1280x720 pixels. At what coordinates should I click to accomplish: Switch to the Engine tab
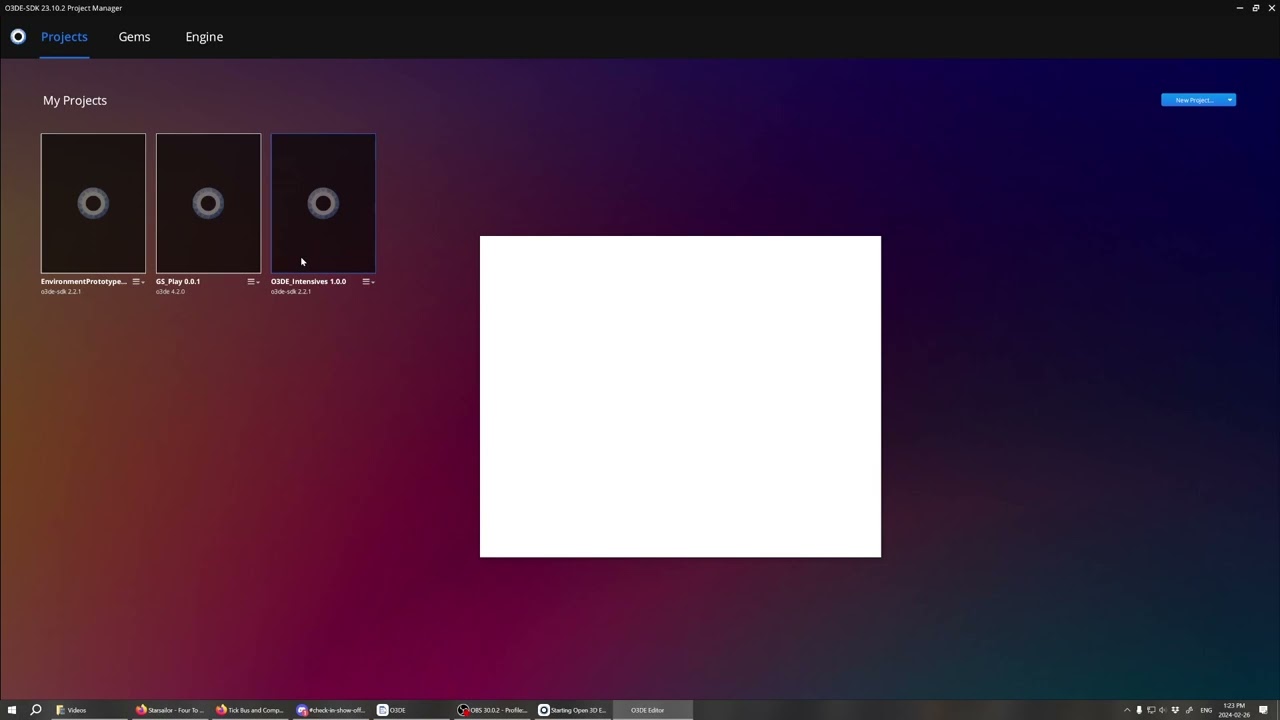[x=204, y=37]
